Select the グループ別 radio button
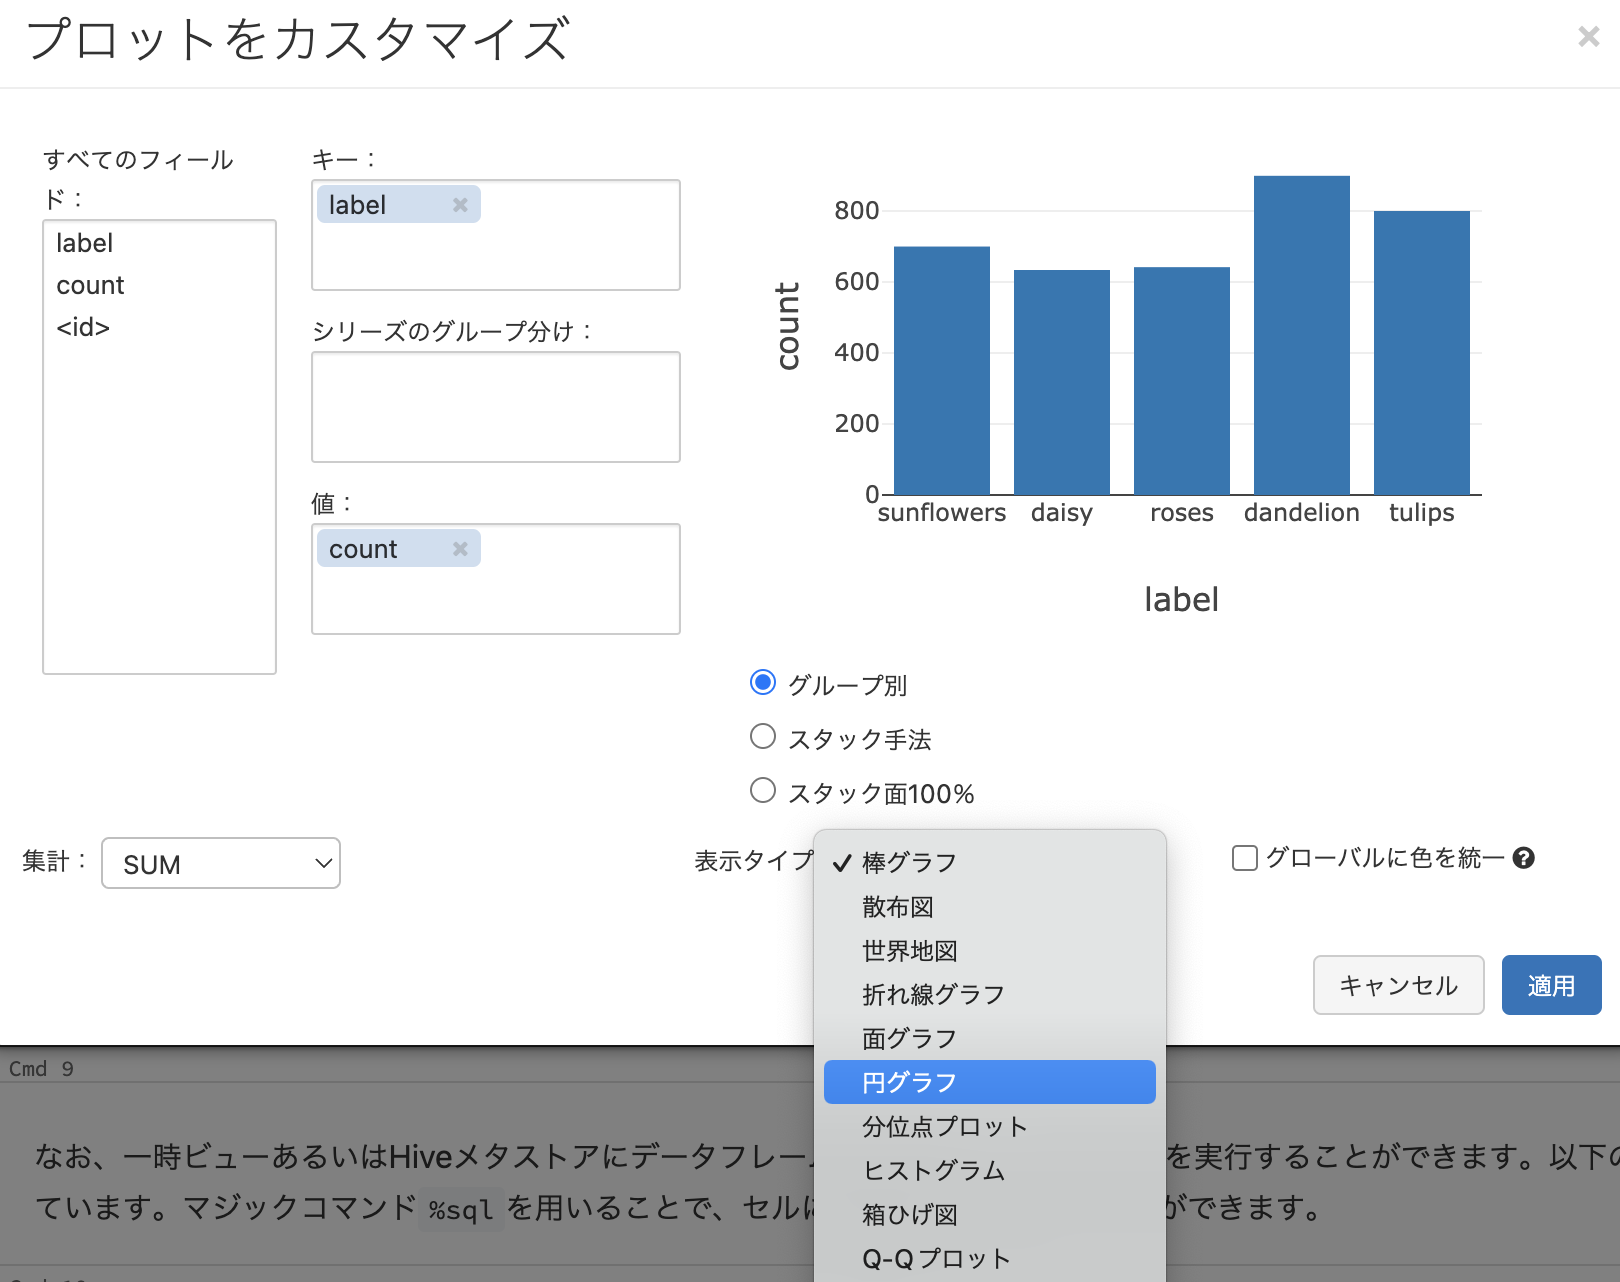Image resolution: width=1620 pixels, height=1282 pixels. coord(763,683)
